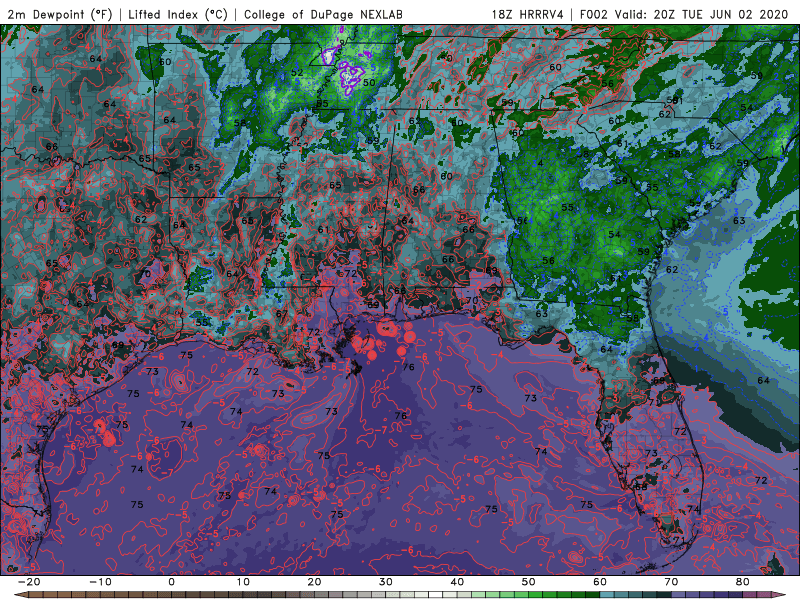Click the 70 tick label on the color scale
This screenshot has width=800, height=600.
671,582
